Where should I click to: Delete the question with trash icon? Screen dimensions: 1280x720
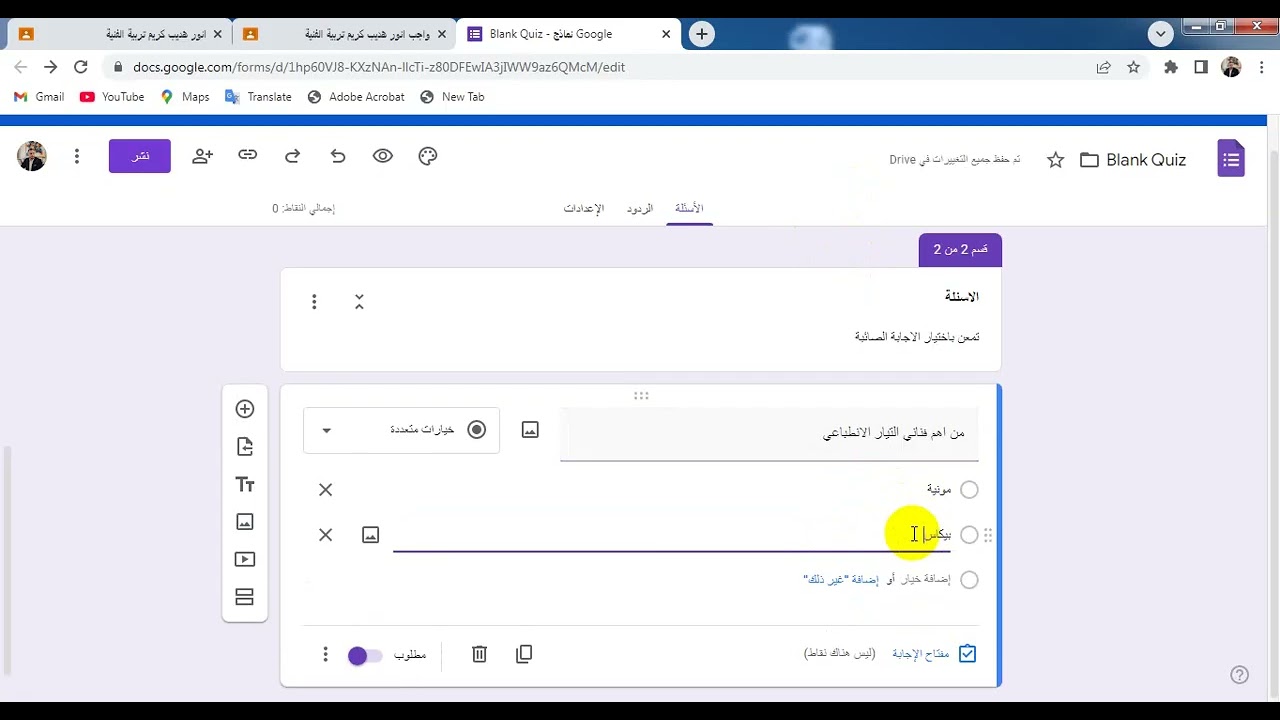(x=479, y=654)
